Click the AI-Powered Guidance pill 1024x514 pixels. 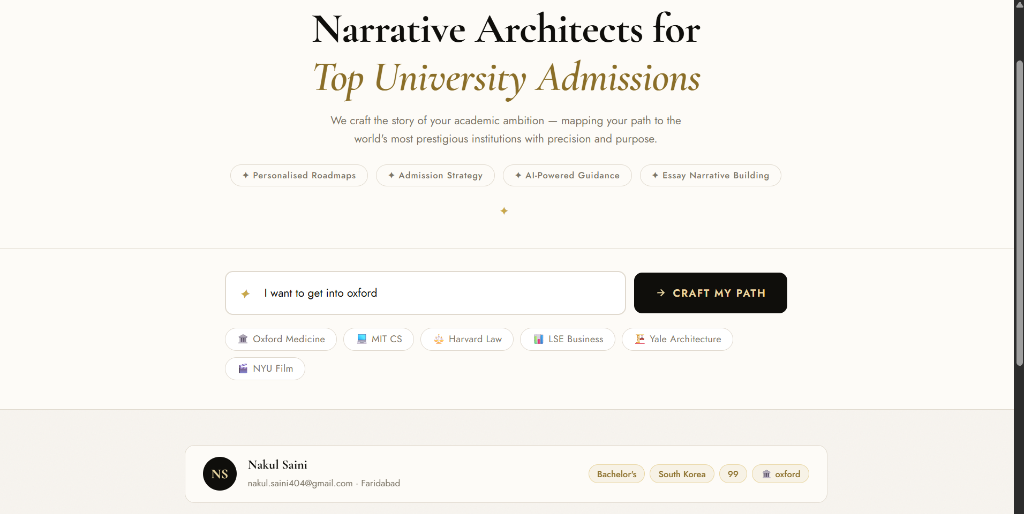pos(567,175)
